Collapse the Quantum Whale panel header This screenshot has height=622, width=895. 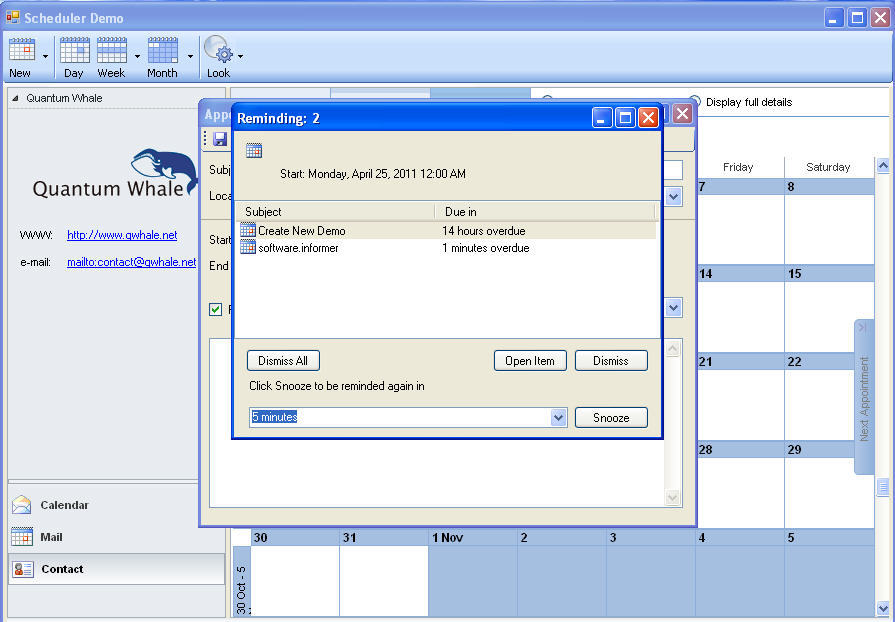pos(15,98)
